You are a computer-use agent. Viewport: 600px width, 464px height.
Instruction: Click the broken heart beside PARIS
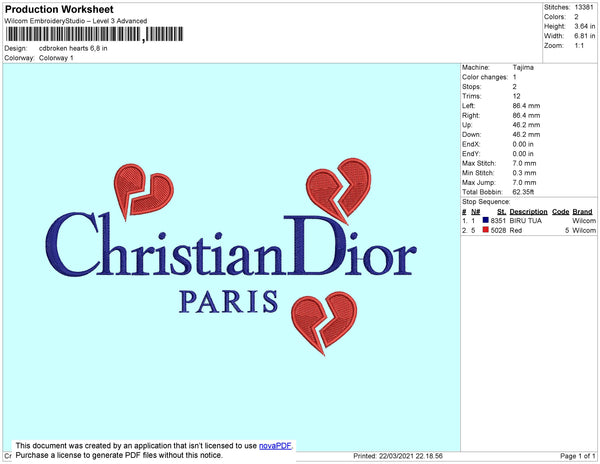[324, 322]
